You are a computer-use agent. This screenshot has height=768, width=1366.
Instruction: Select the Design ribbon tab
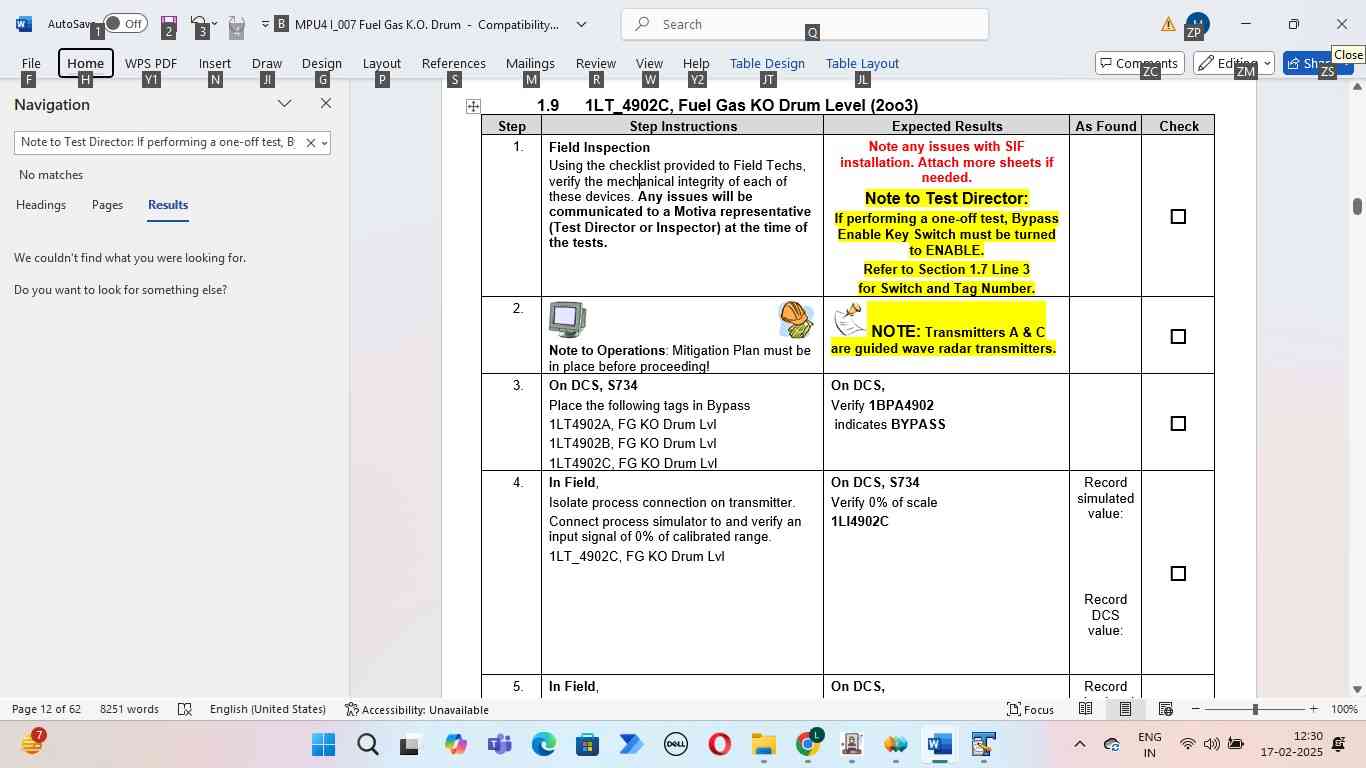pos(322,63)
